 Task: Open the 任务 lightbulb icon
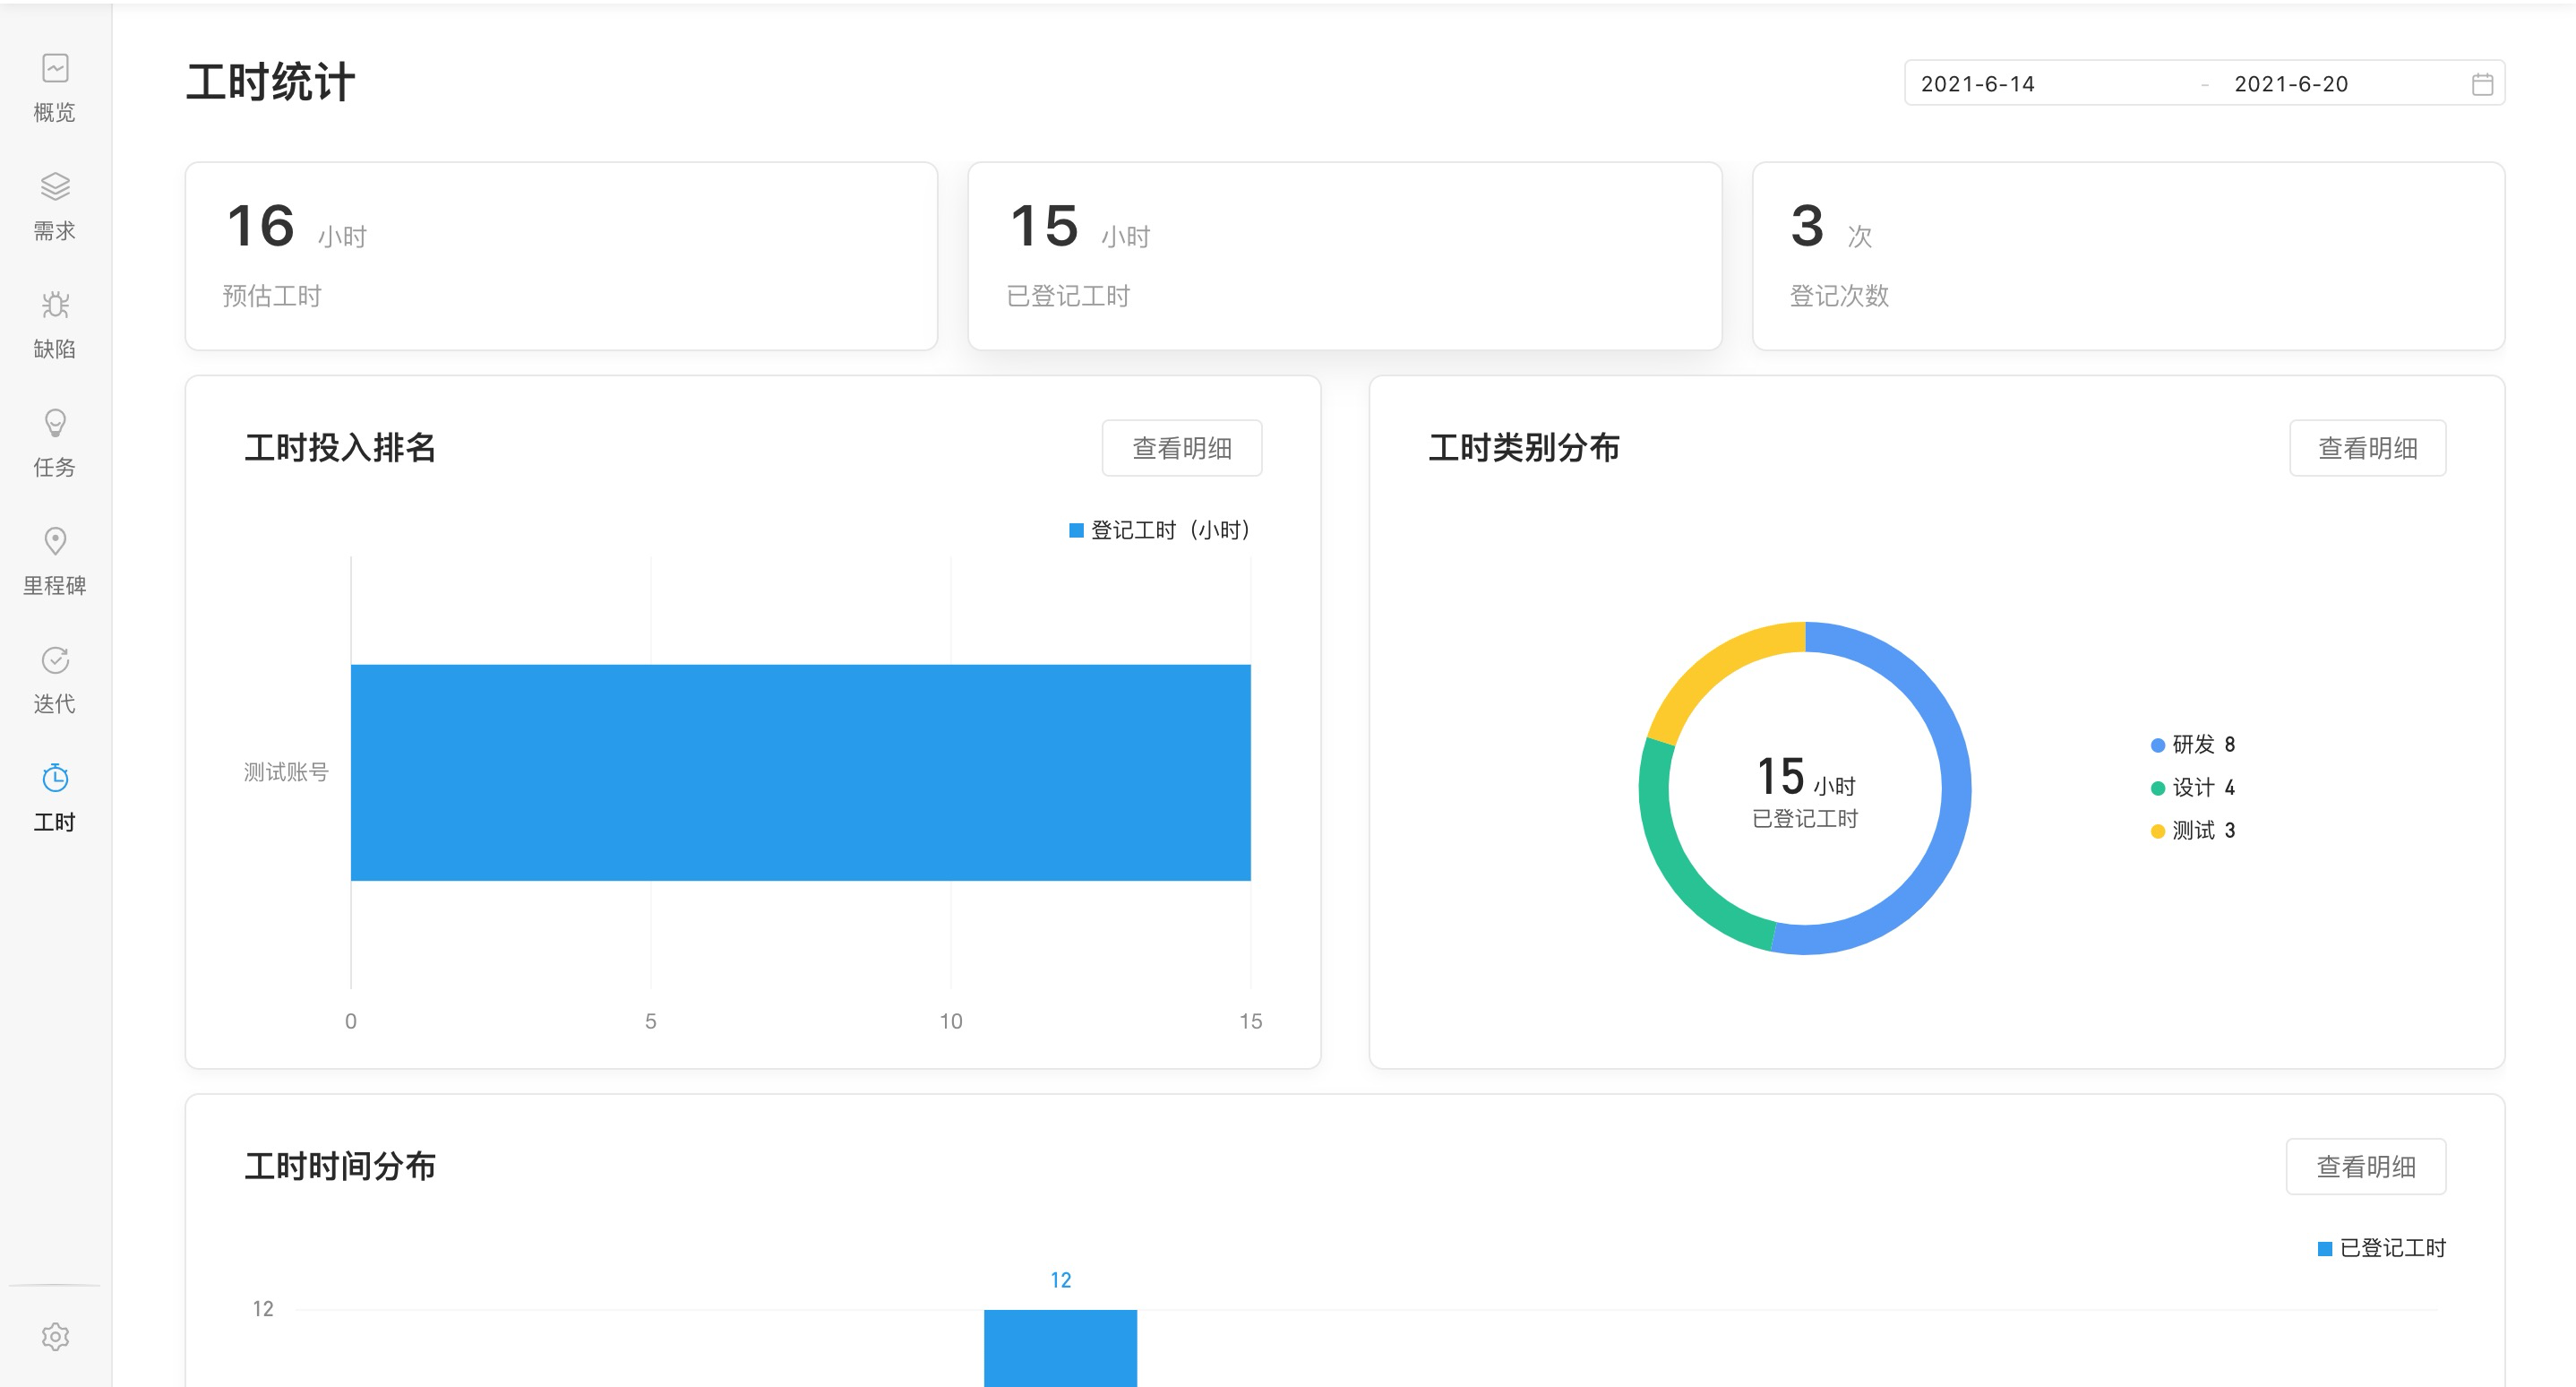pos(55,423)
